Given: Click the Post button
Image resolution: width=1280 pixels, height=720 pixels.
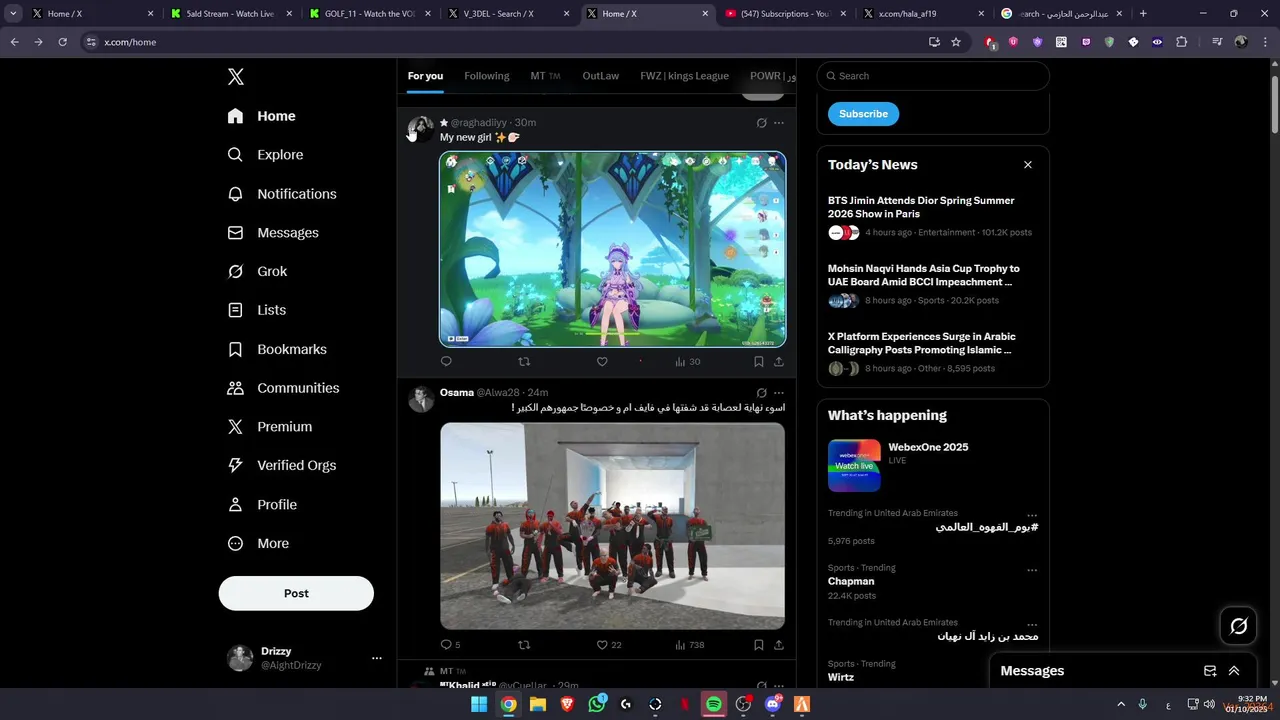Looking at the screenshot, I should point(296,593).
